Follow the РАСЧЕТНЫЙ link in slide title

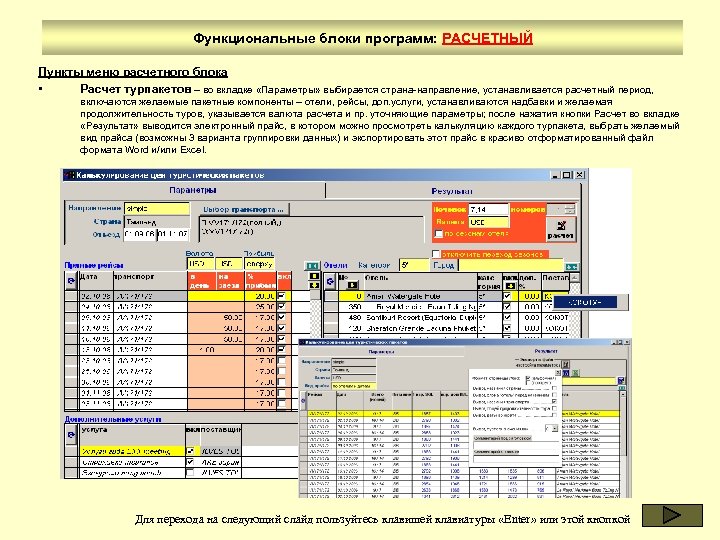487,38
